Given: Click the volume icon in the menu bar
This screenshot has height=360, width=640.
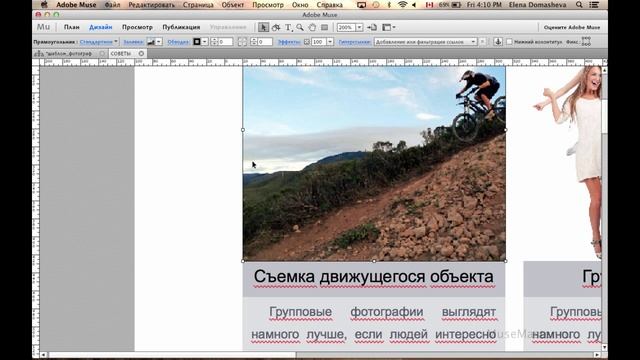Looking at the screenshot, I should [414, 5].
